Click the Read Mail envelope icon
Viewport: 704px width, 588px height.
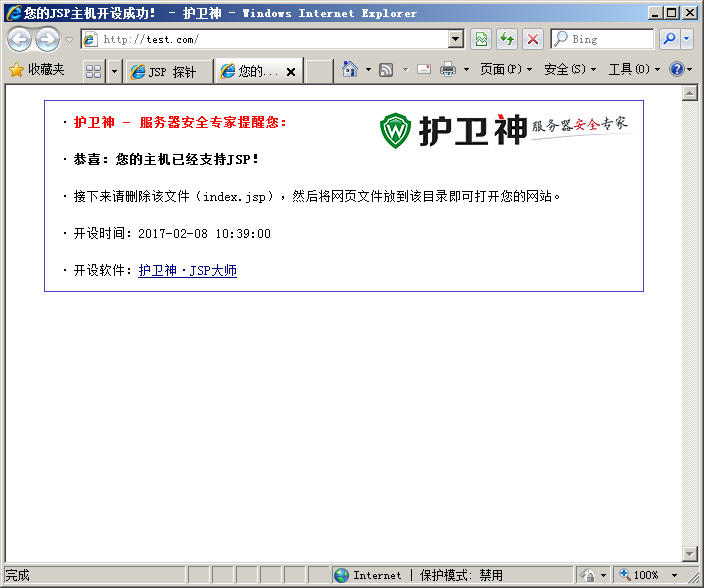pyautogui.click(x=424, y=70)
